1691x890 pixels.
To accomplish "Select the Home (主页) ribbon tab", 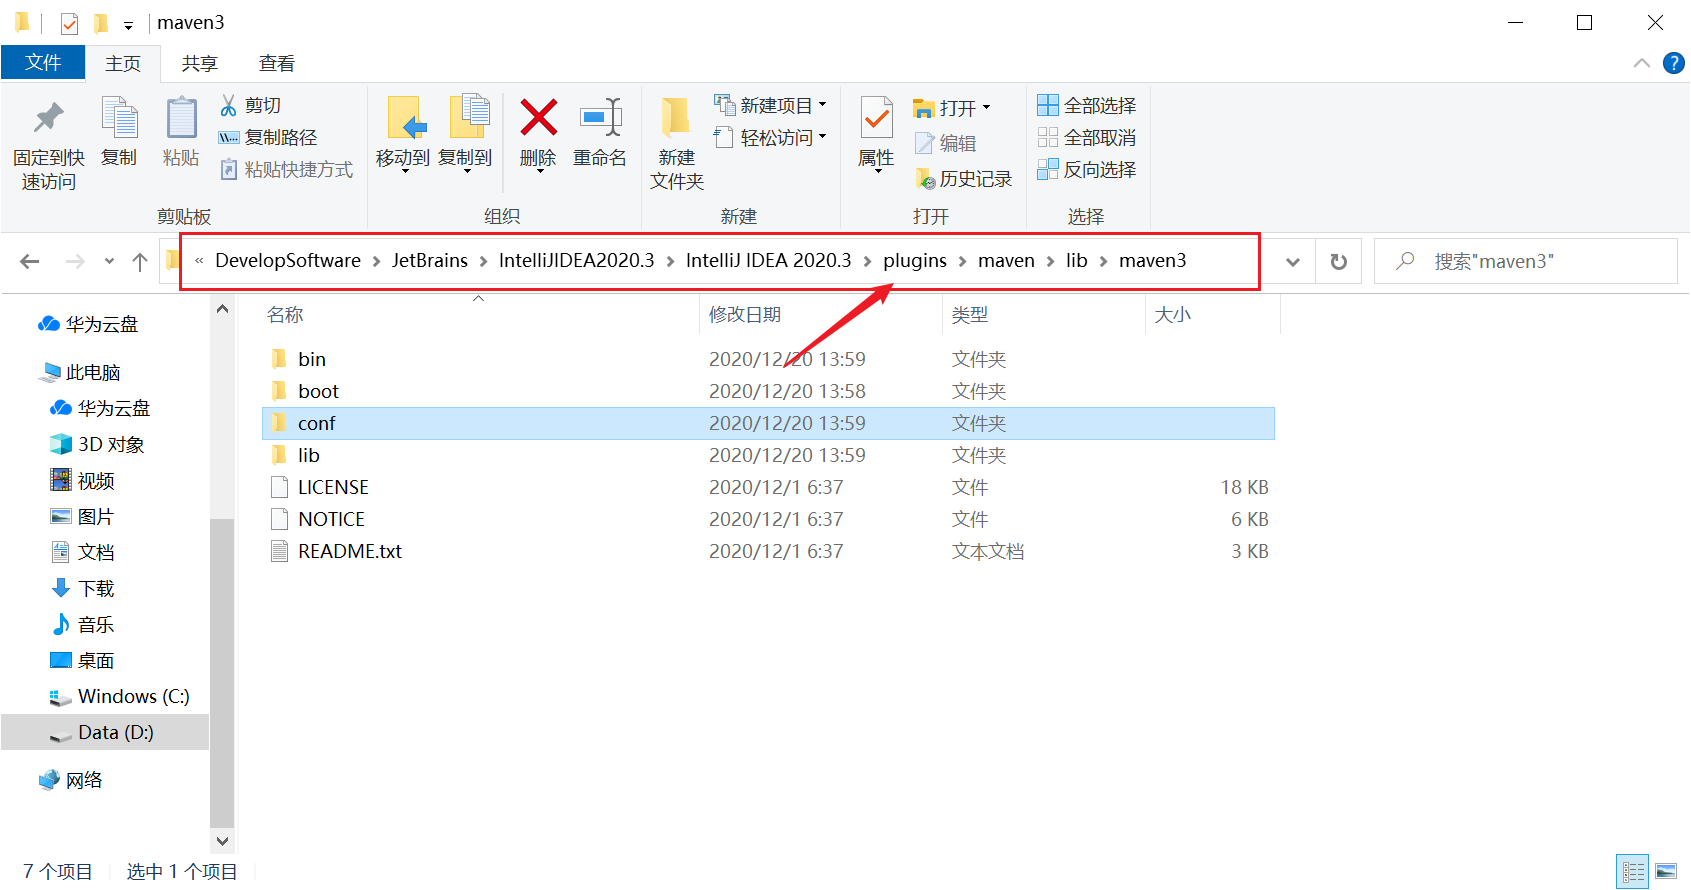I will click(x=123, y=63).
